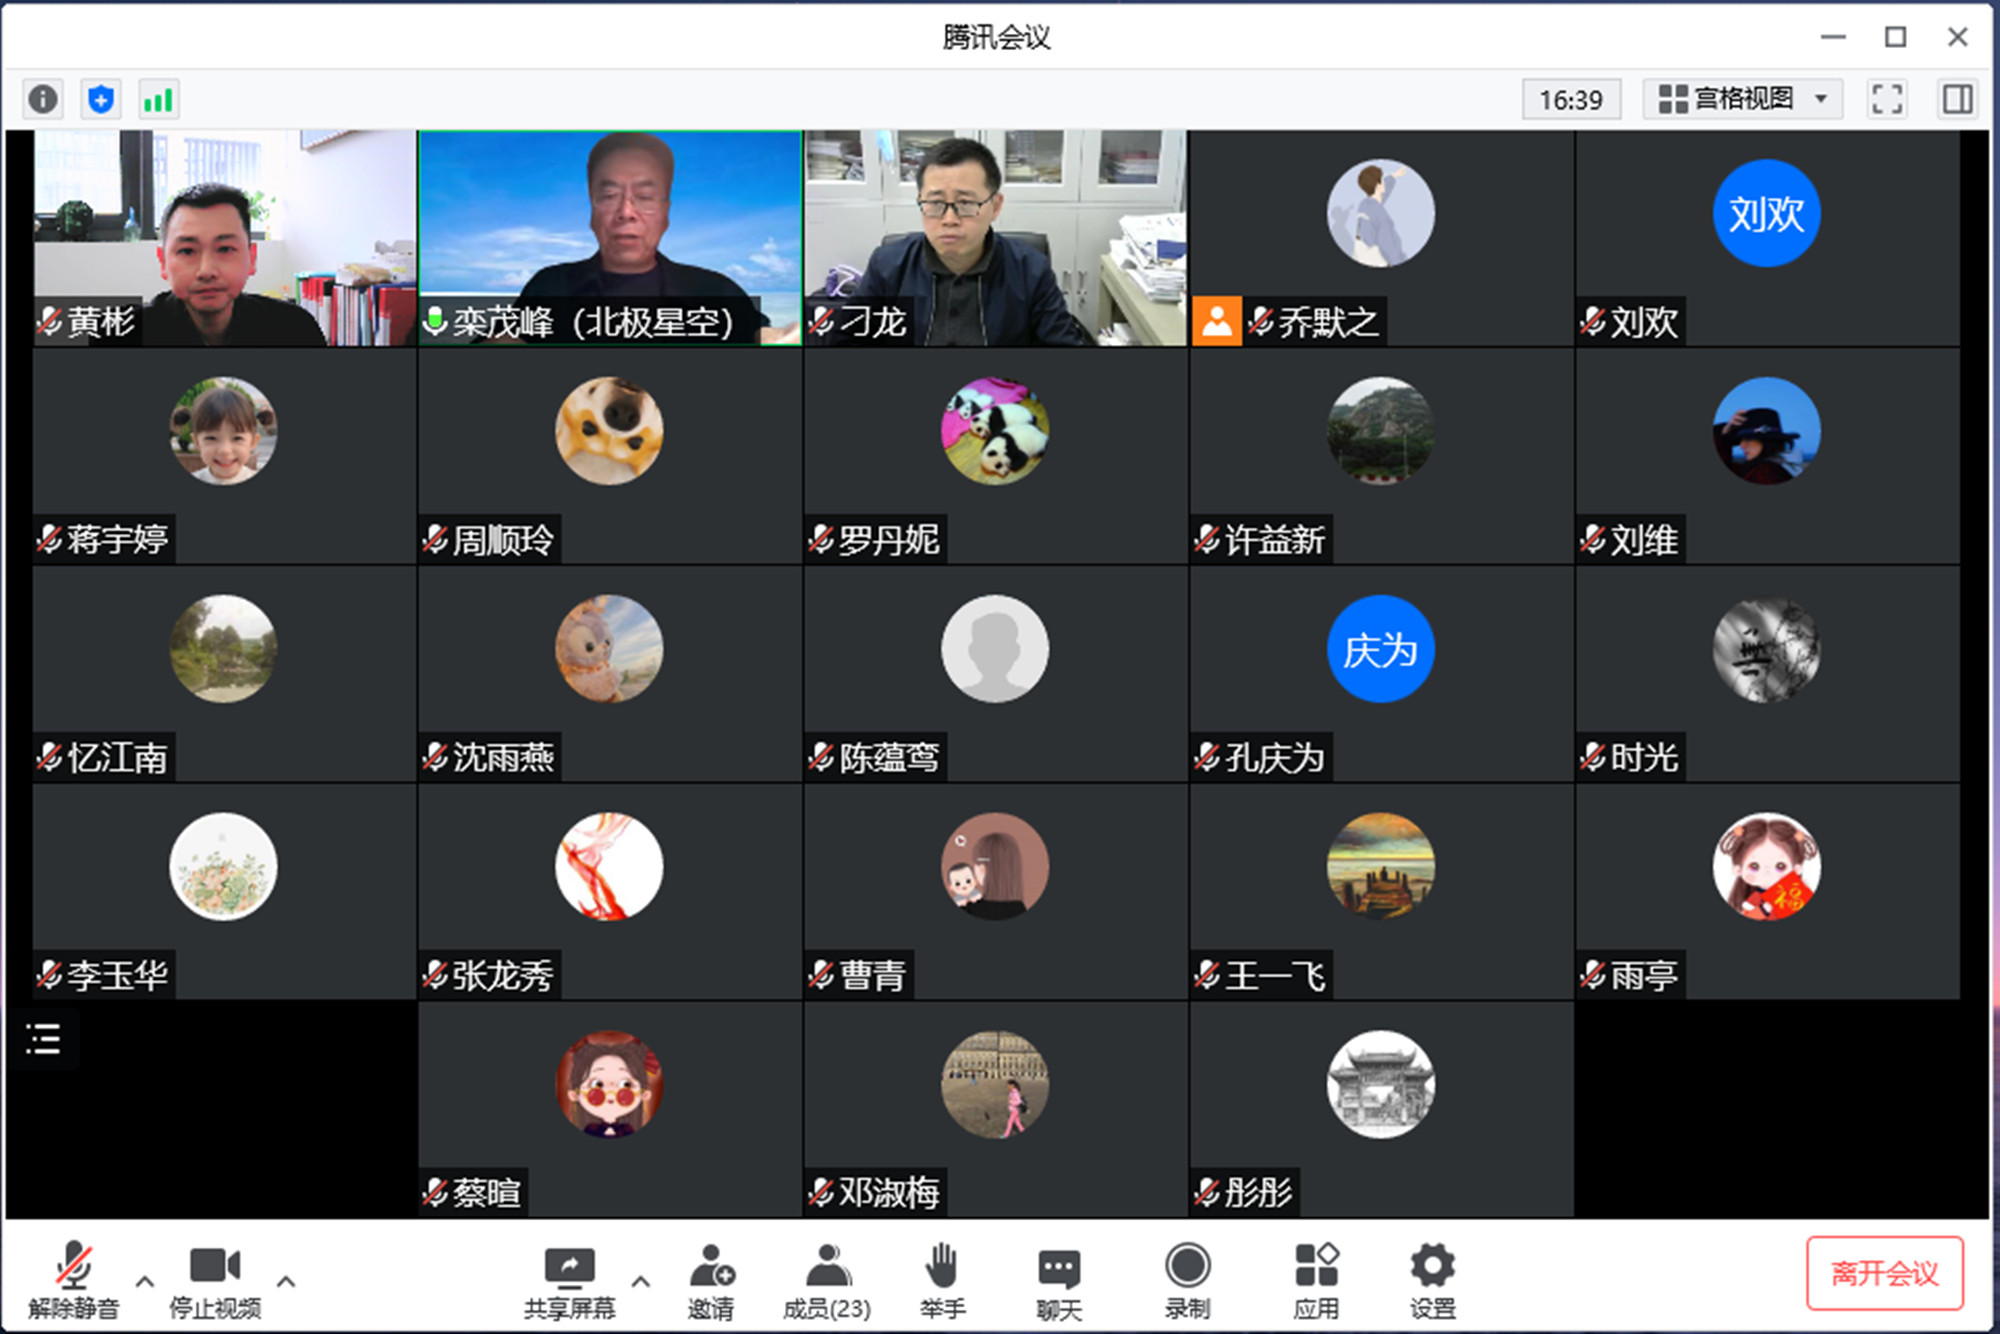Show the side panel with the sidebar icon
Screen dimensions: 2000x1334
click(1957, 99)
